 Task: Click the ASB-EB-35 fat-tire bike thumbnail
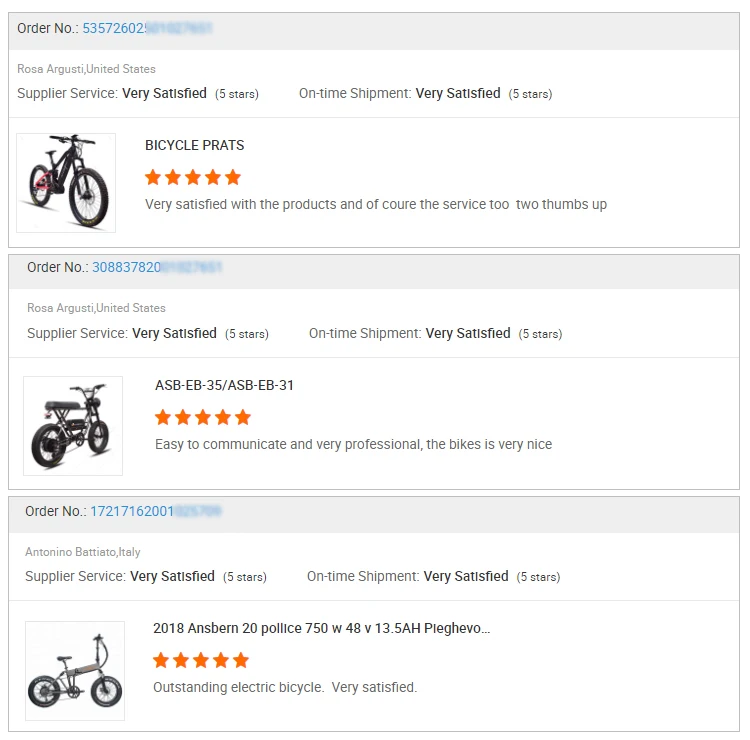tap(73, 426)
